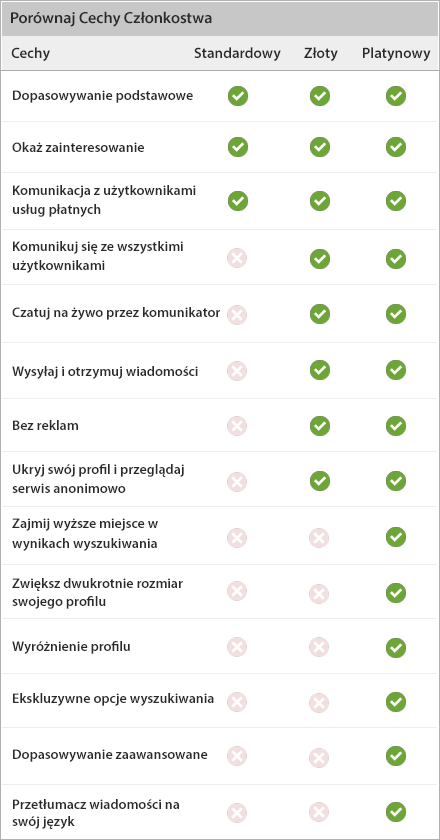Select the Złoty column header
Viewport: 440px width, 840px height.
[x=320, y=53]
